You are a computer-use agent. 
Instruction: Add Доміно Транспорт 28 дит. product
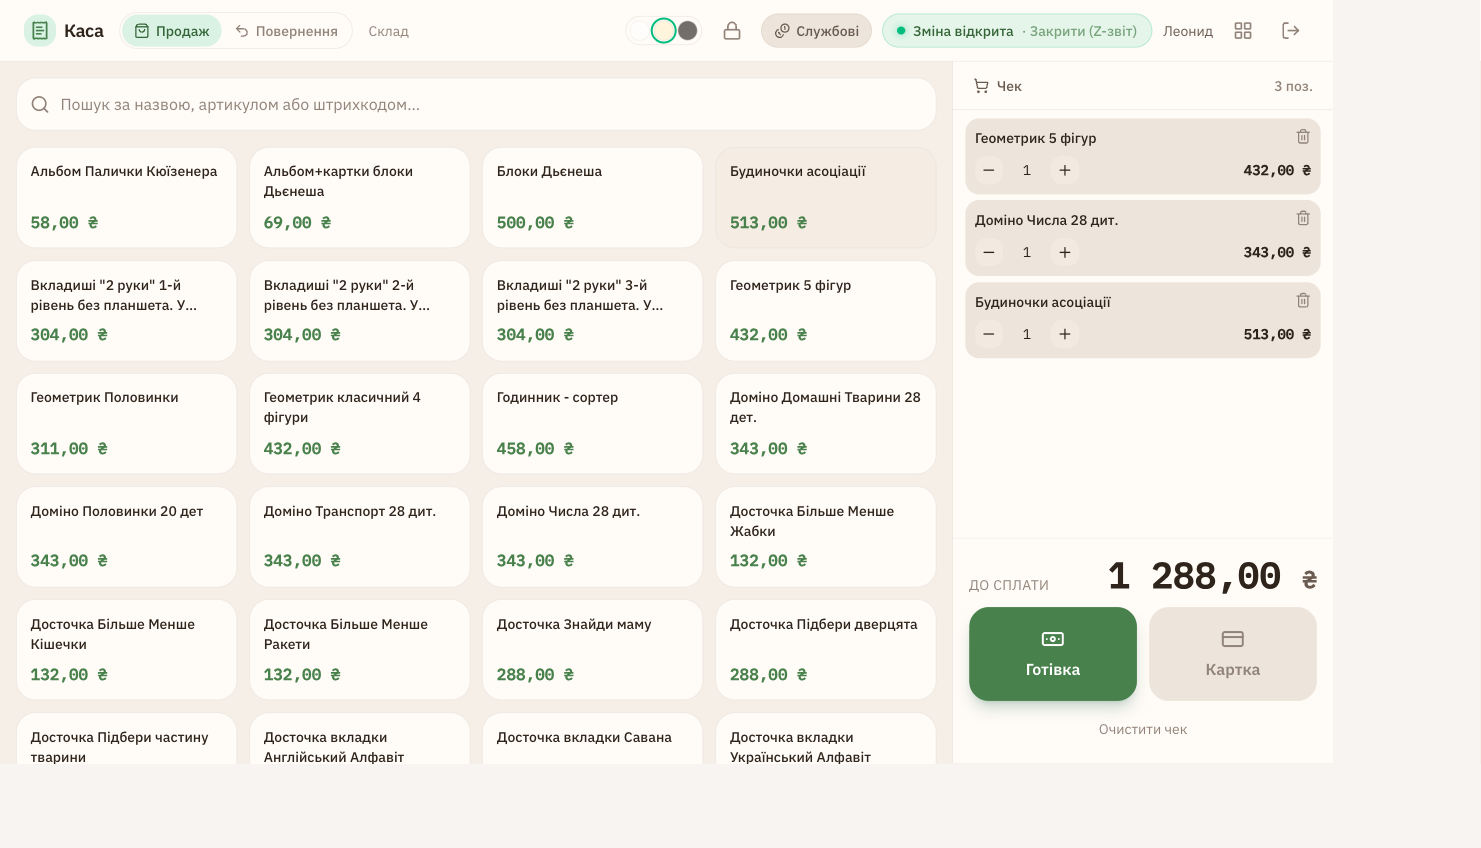pyautogui.click(x=360, y=537)
